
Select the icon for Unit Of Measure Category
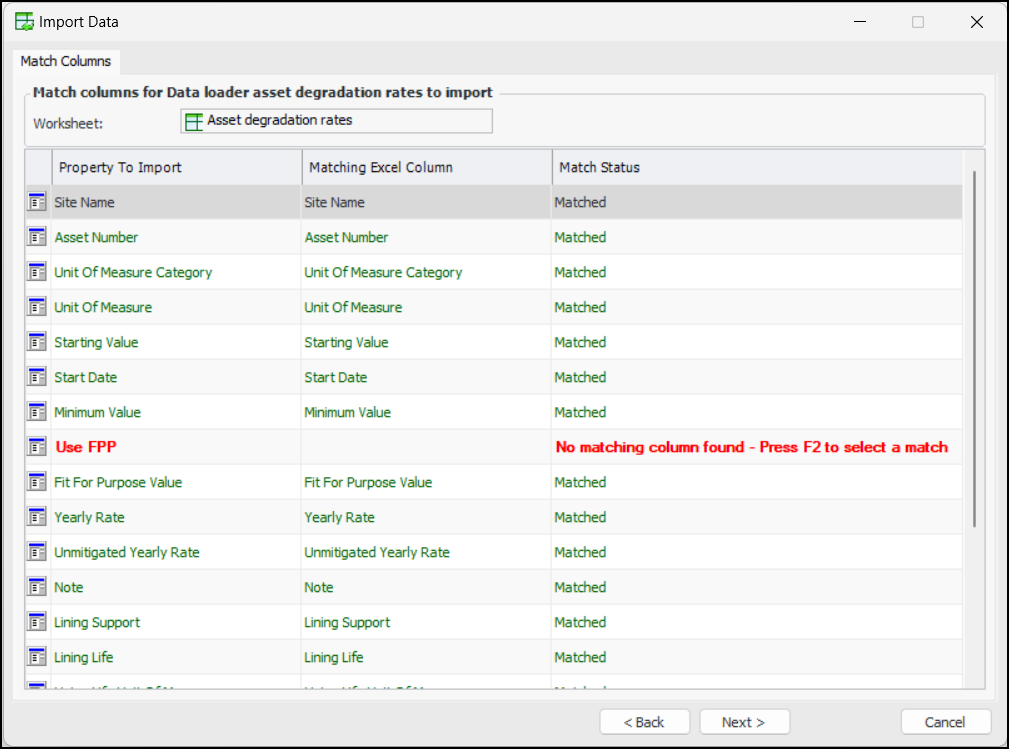37,272
